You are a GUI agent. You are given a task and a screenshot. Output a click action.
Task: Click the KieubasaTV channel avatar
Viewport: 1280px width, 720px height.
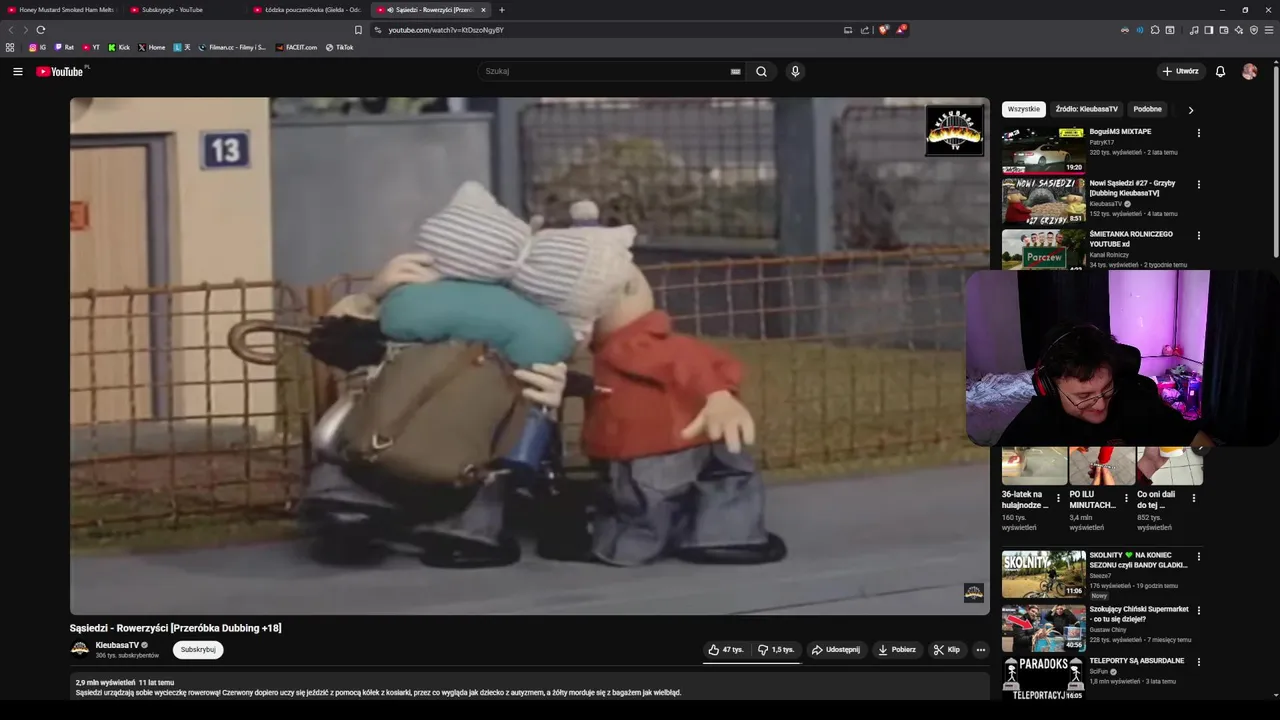coord(80,650)
